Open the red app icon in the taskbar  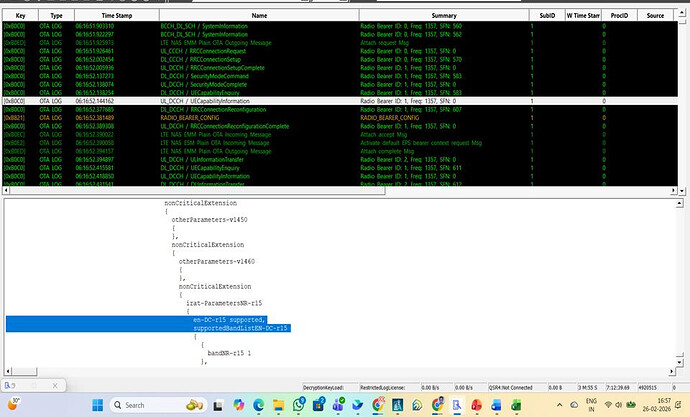pyautogui.click(x=477, y=405)
